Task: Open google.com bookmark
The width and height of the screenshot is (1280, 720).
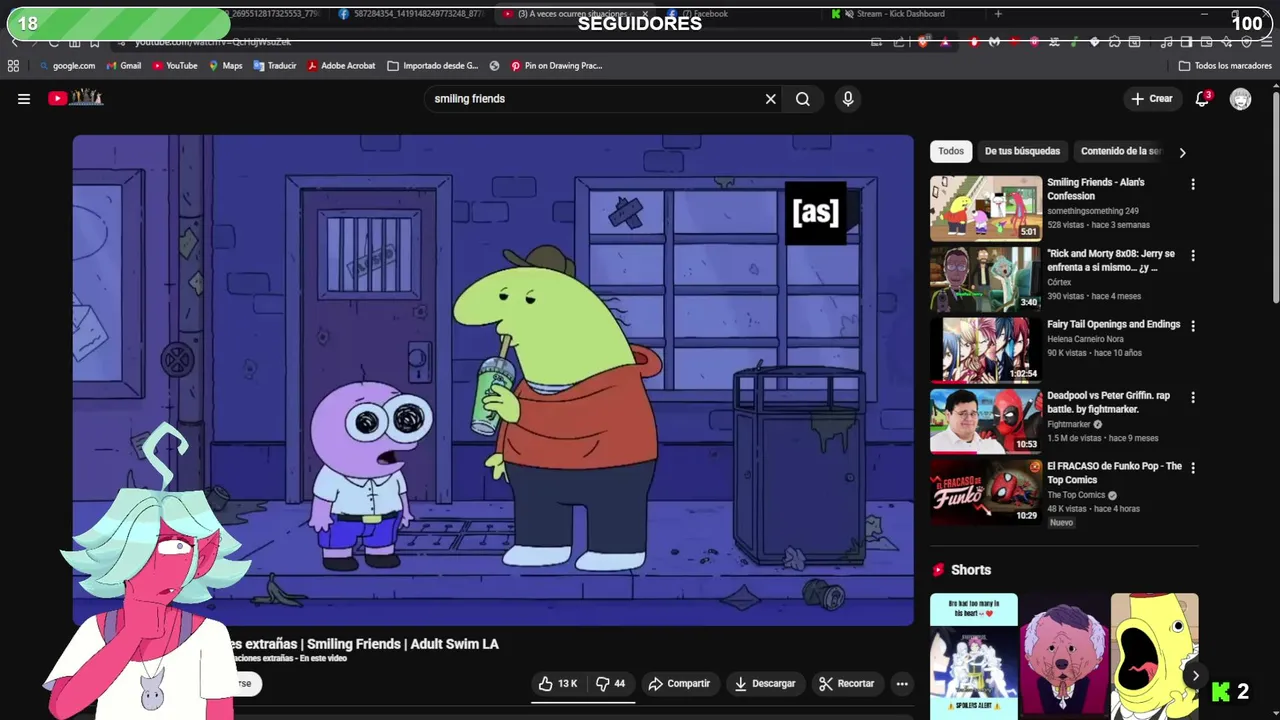Action: click(67, 66)
